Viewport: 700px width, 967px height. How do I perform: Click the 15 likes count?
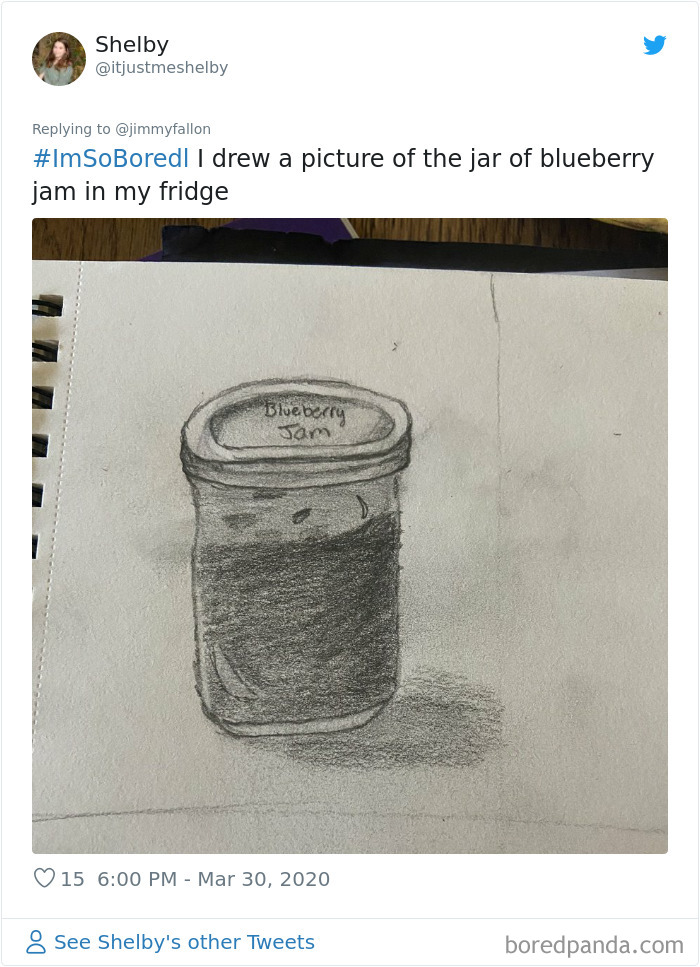[x=72, y=879]
